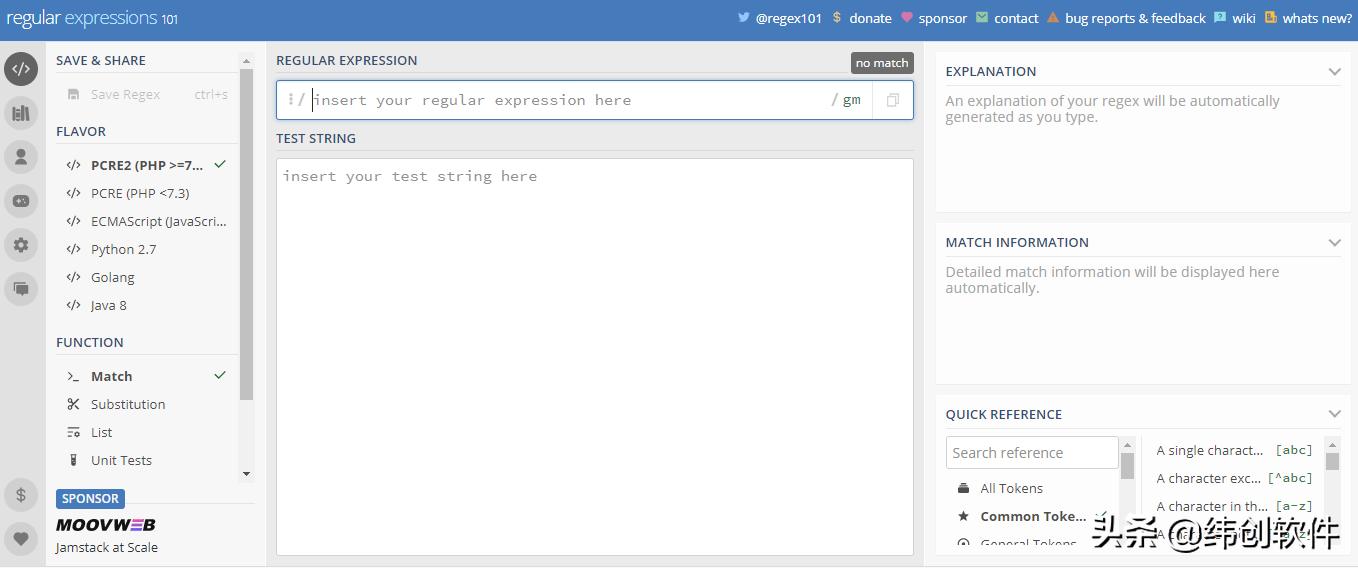Open the regex editor sidebar icon
The image size is (1358, 568).
[21, 69]
